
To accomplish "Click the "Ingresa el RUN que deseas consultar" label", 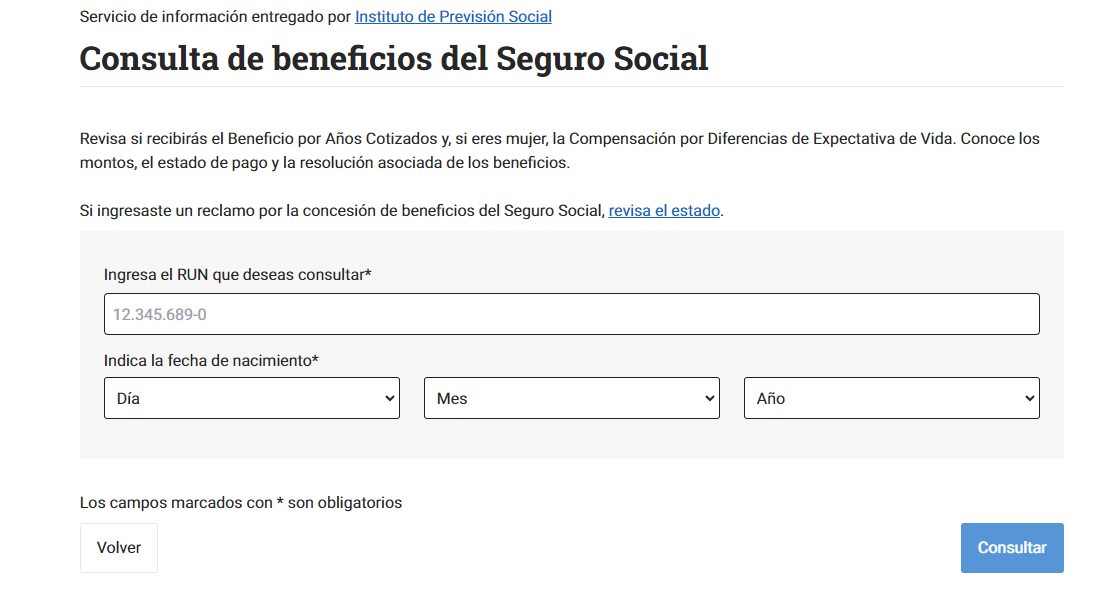I will click(237, 274).
